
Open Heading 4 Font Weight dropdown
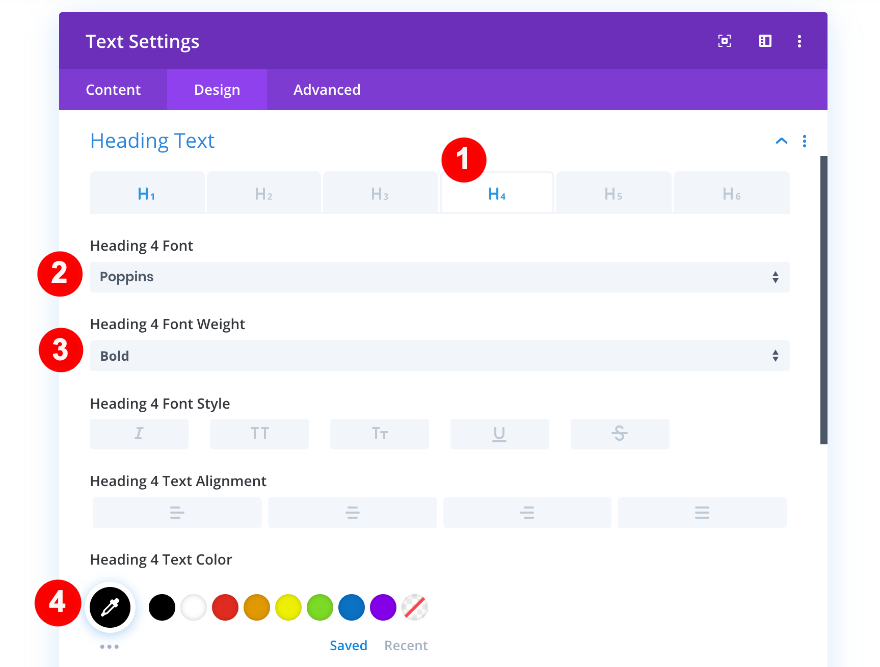click(439, 356)
